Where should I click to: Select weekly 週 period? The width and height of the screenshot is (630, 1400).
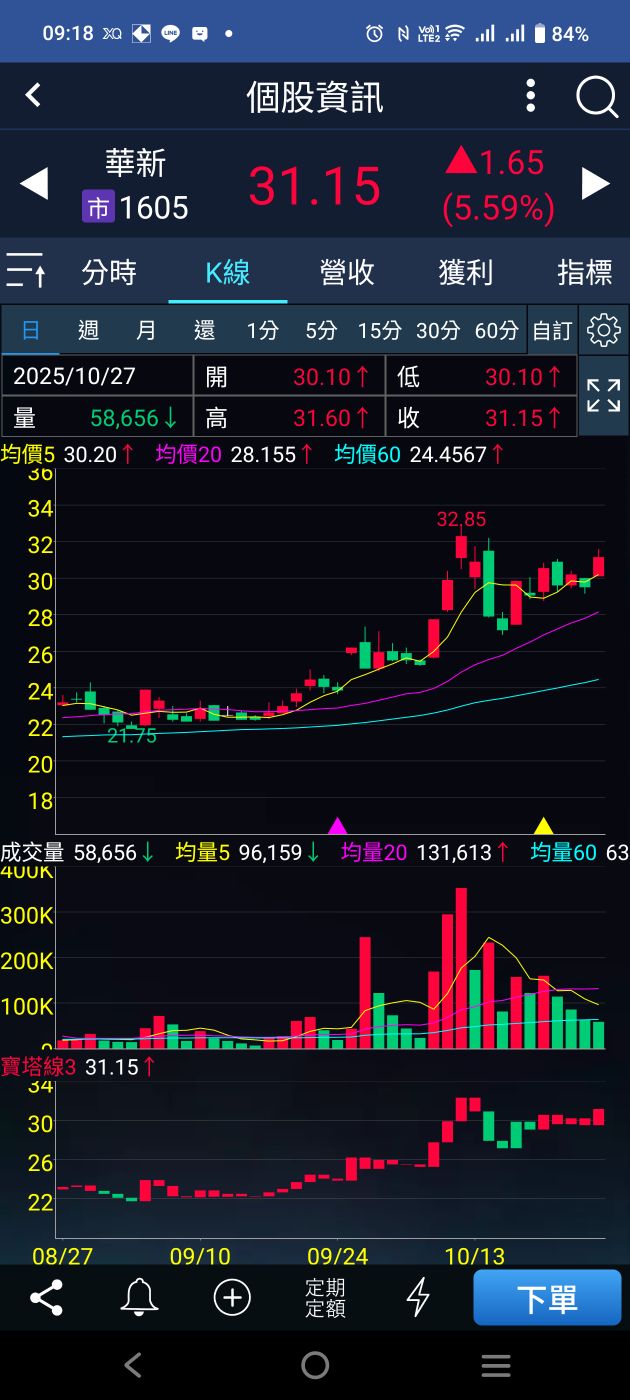(x=88, y=330)
